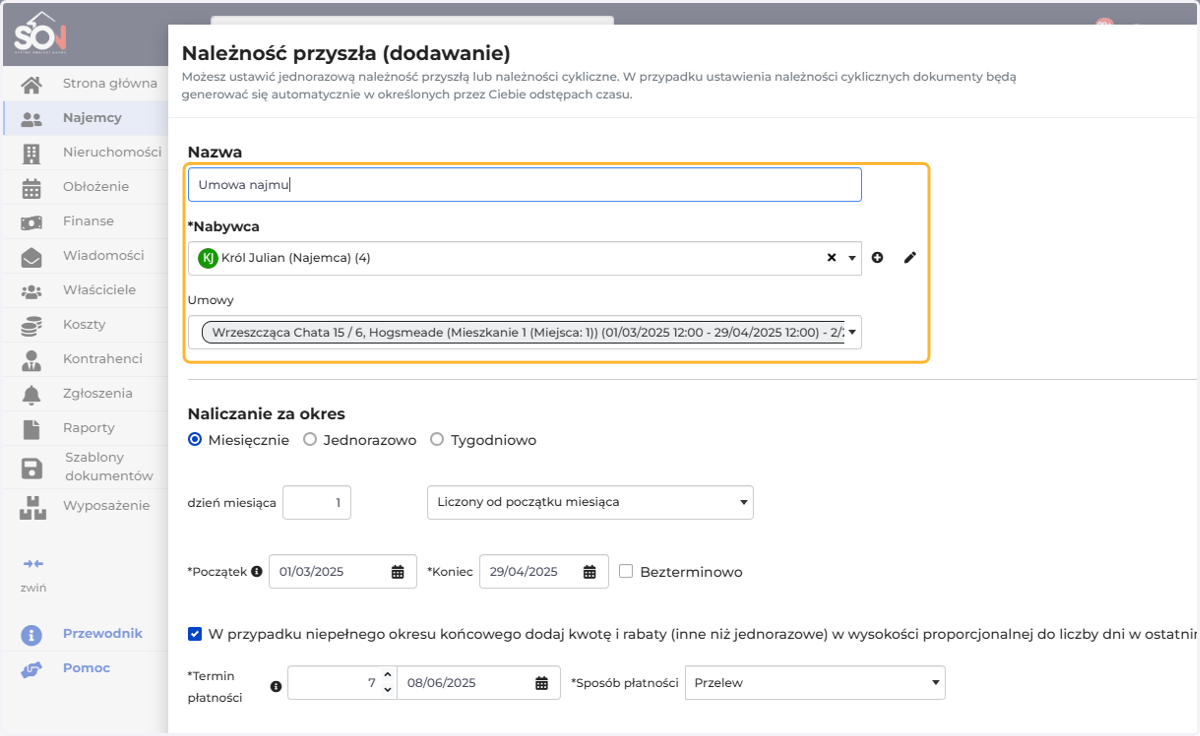The width and height of the screenshot is (1200, 736).
Task: Open calendar picker for Termin płatności date
Action: tap(541, 683)
